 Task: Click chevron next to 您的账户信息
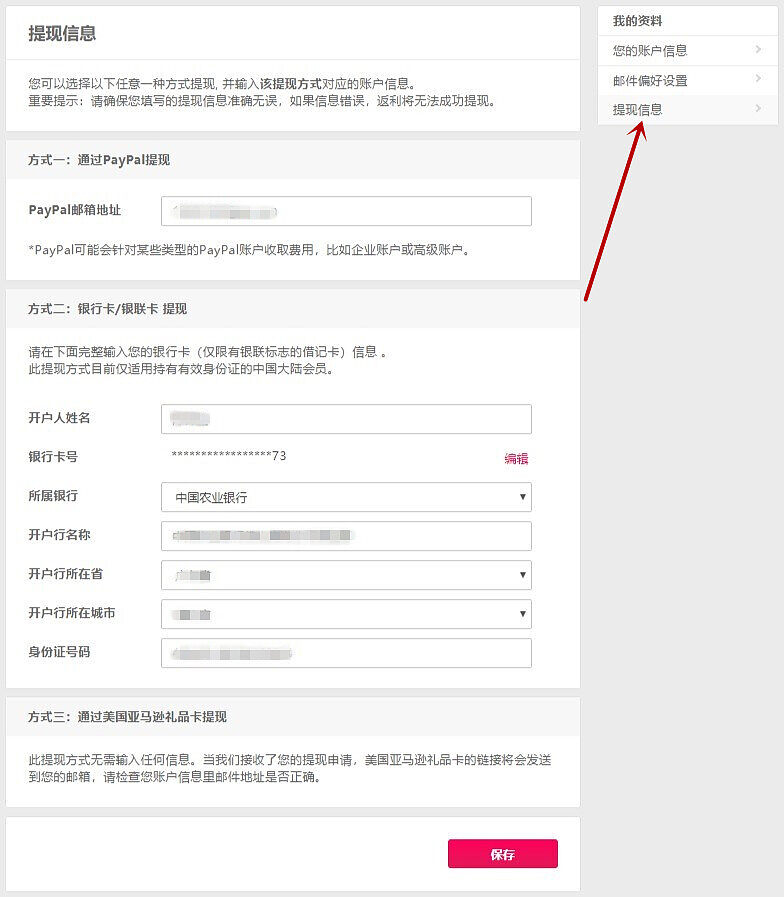758,50
